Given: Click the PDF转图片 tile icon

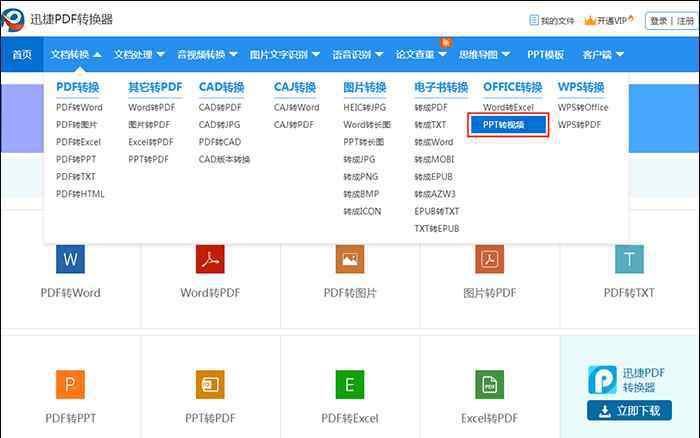Looking at the screenshot, I should click(x=349, y=260).
